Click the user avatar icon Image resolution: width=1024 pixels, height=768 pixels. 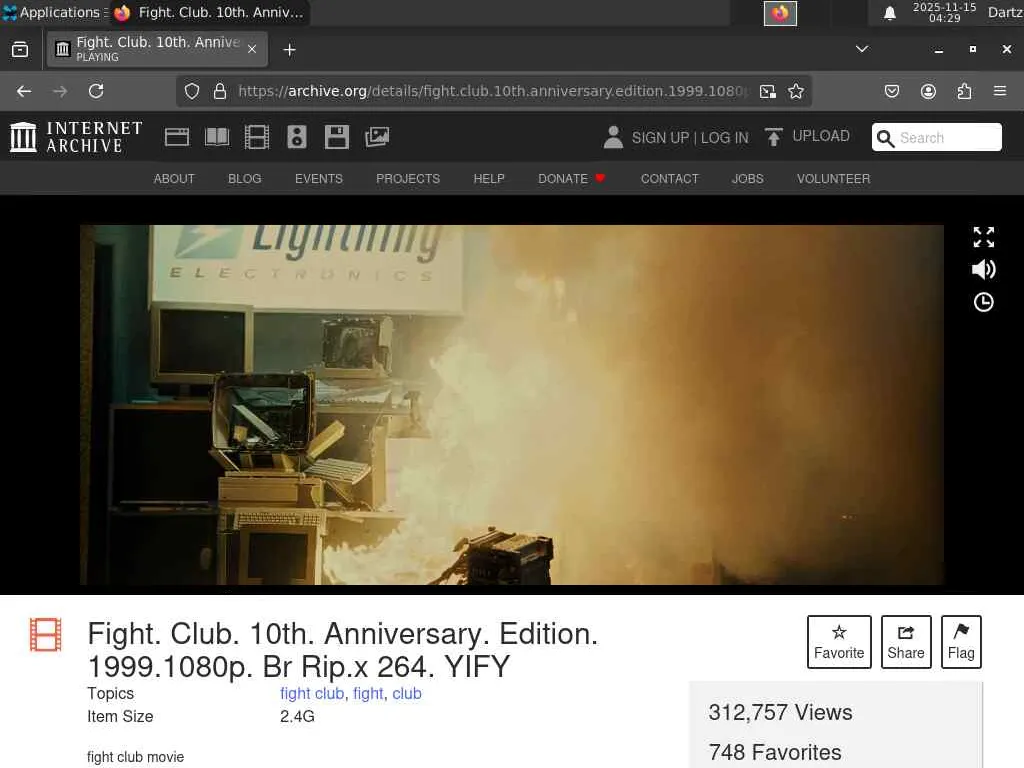pyautogui.click(x=613, y=137)
